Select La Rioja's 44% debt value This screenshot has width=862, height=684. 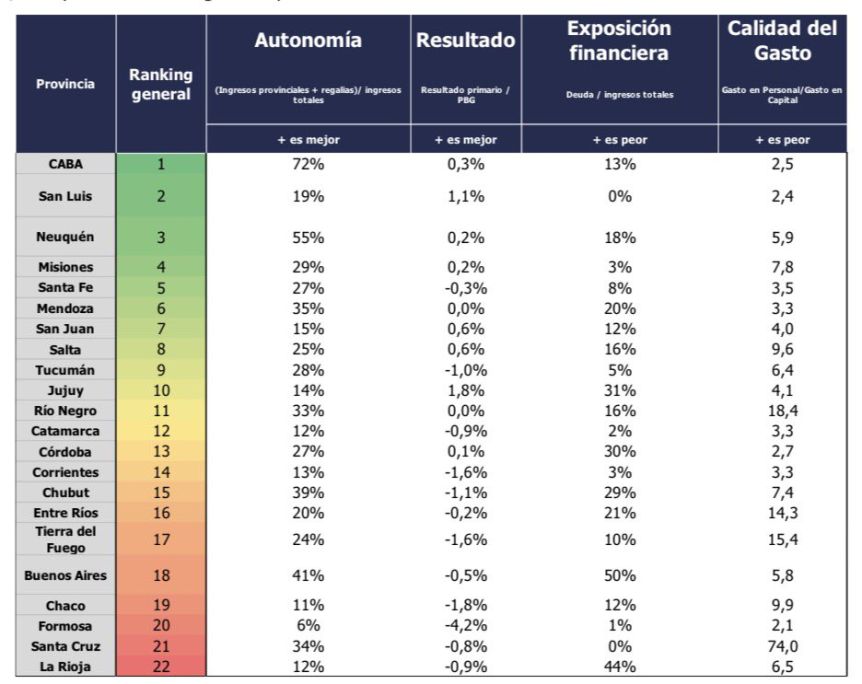click(619, 667)
